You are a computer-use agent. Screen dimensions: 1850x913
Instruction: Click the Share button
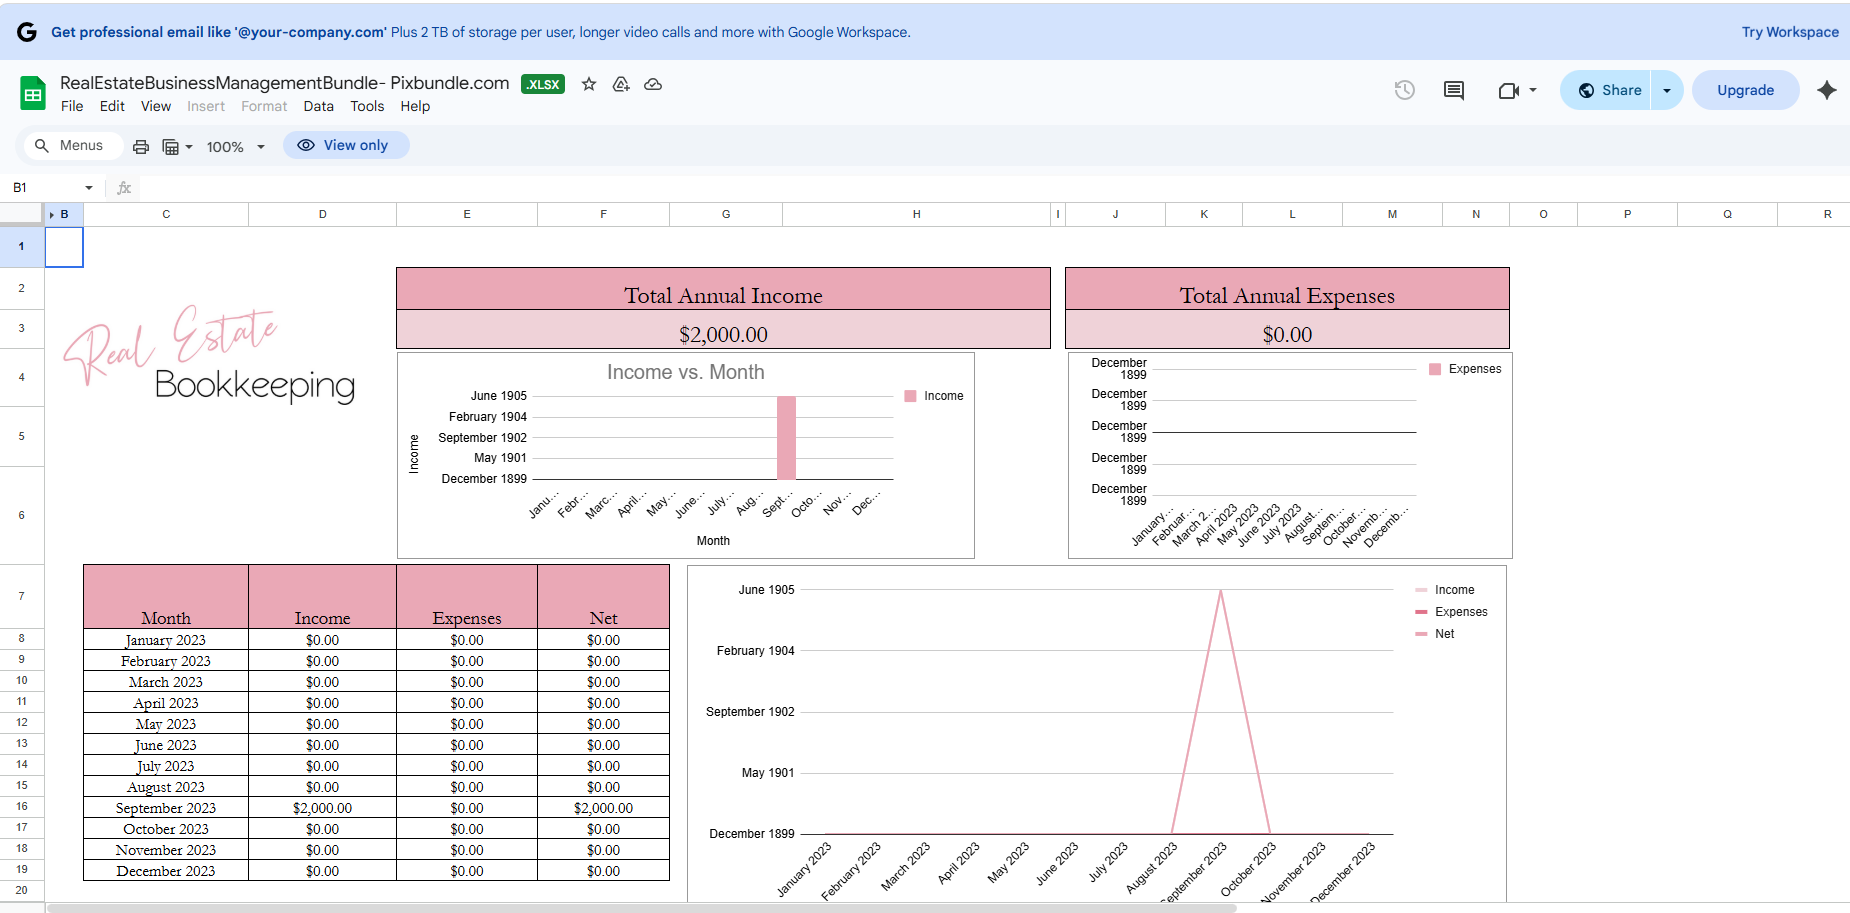[1606, 90]
